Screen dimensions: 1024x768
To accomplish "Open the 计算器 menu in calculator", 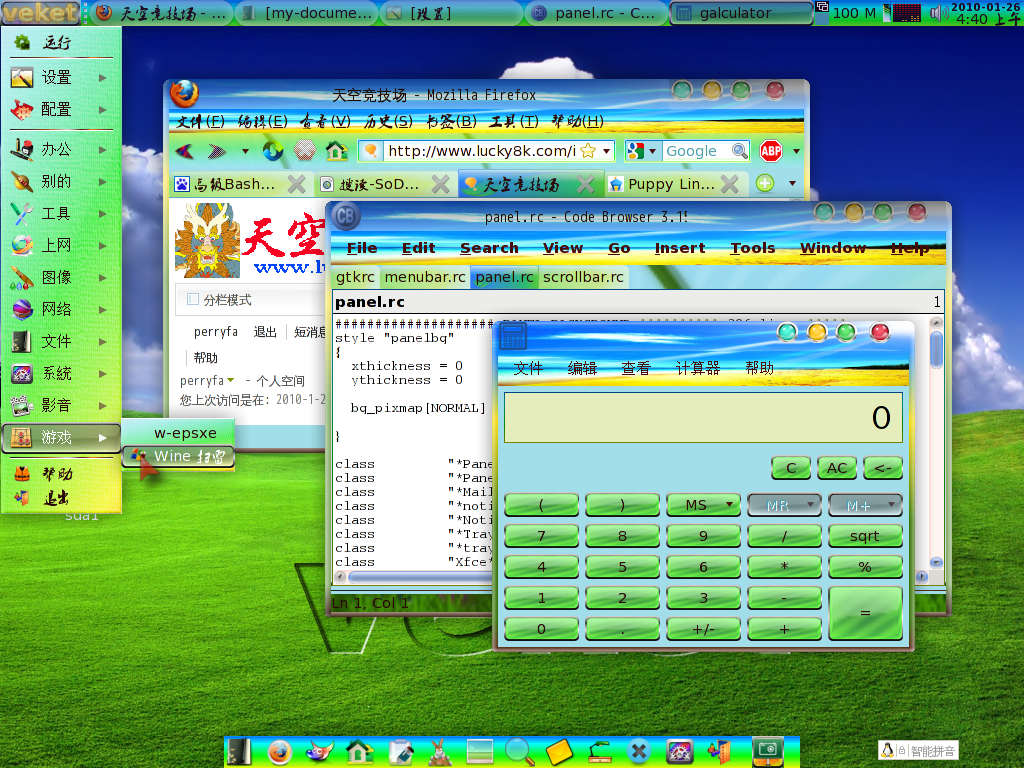I will 697,368.
